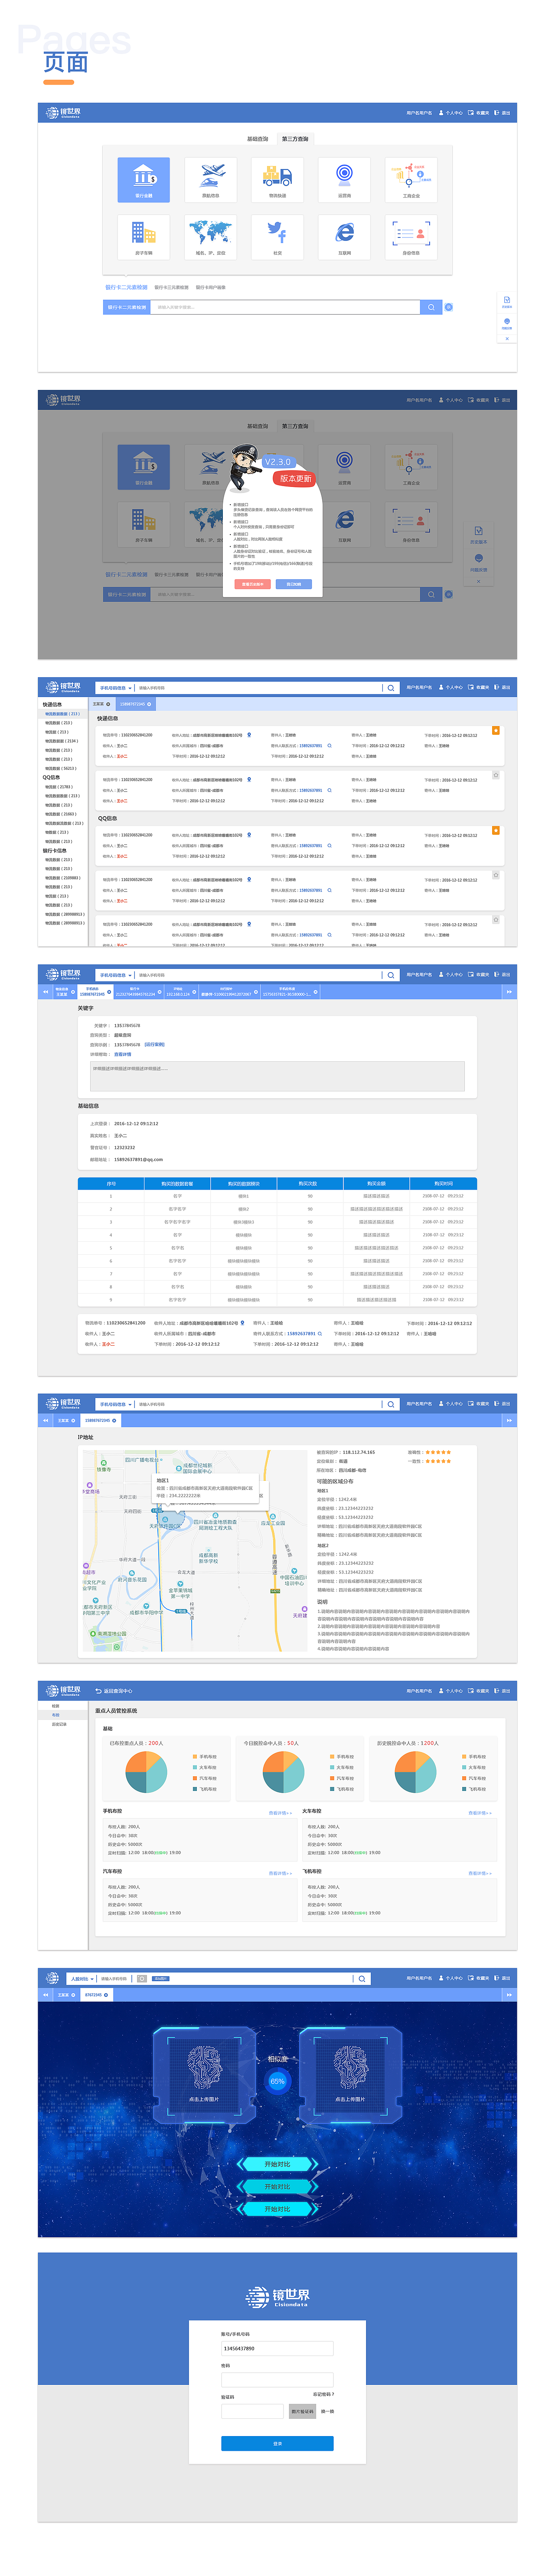The image size is (555, 2576).
Task: Click 添加图片 button on face comparison page
Action: [x=161, y=1979]
